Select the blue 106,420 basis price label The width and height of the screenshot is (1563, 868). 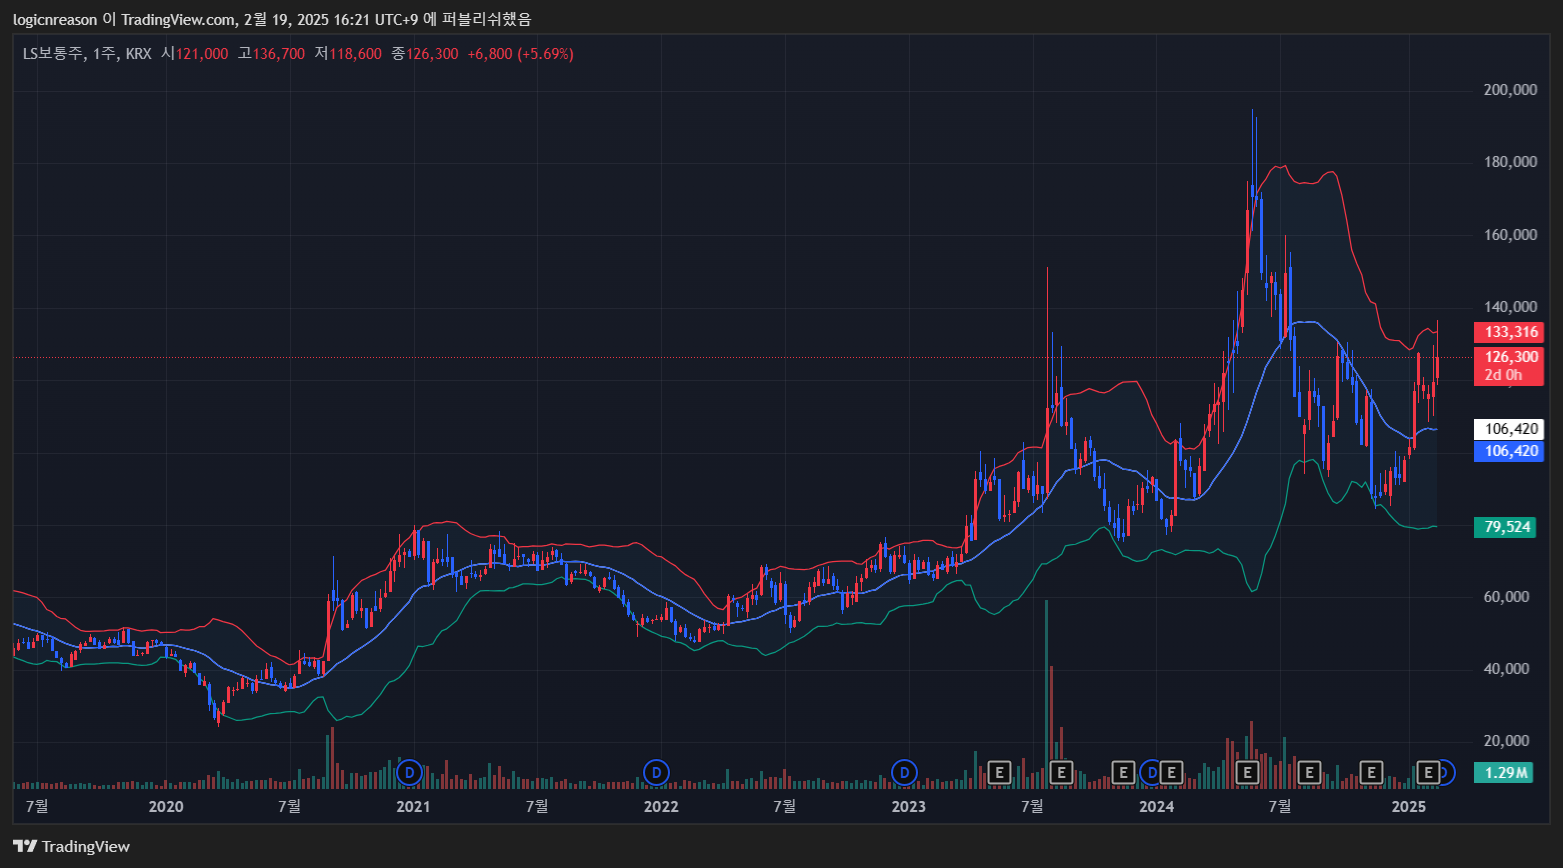[1509, 451]
